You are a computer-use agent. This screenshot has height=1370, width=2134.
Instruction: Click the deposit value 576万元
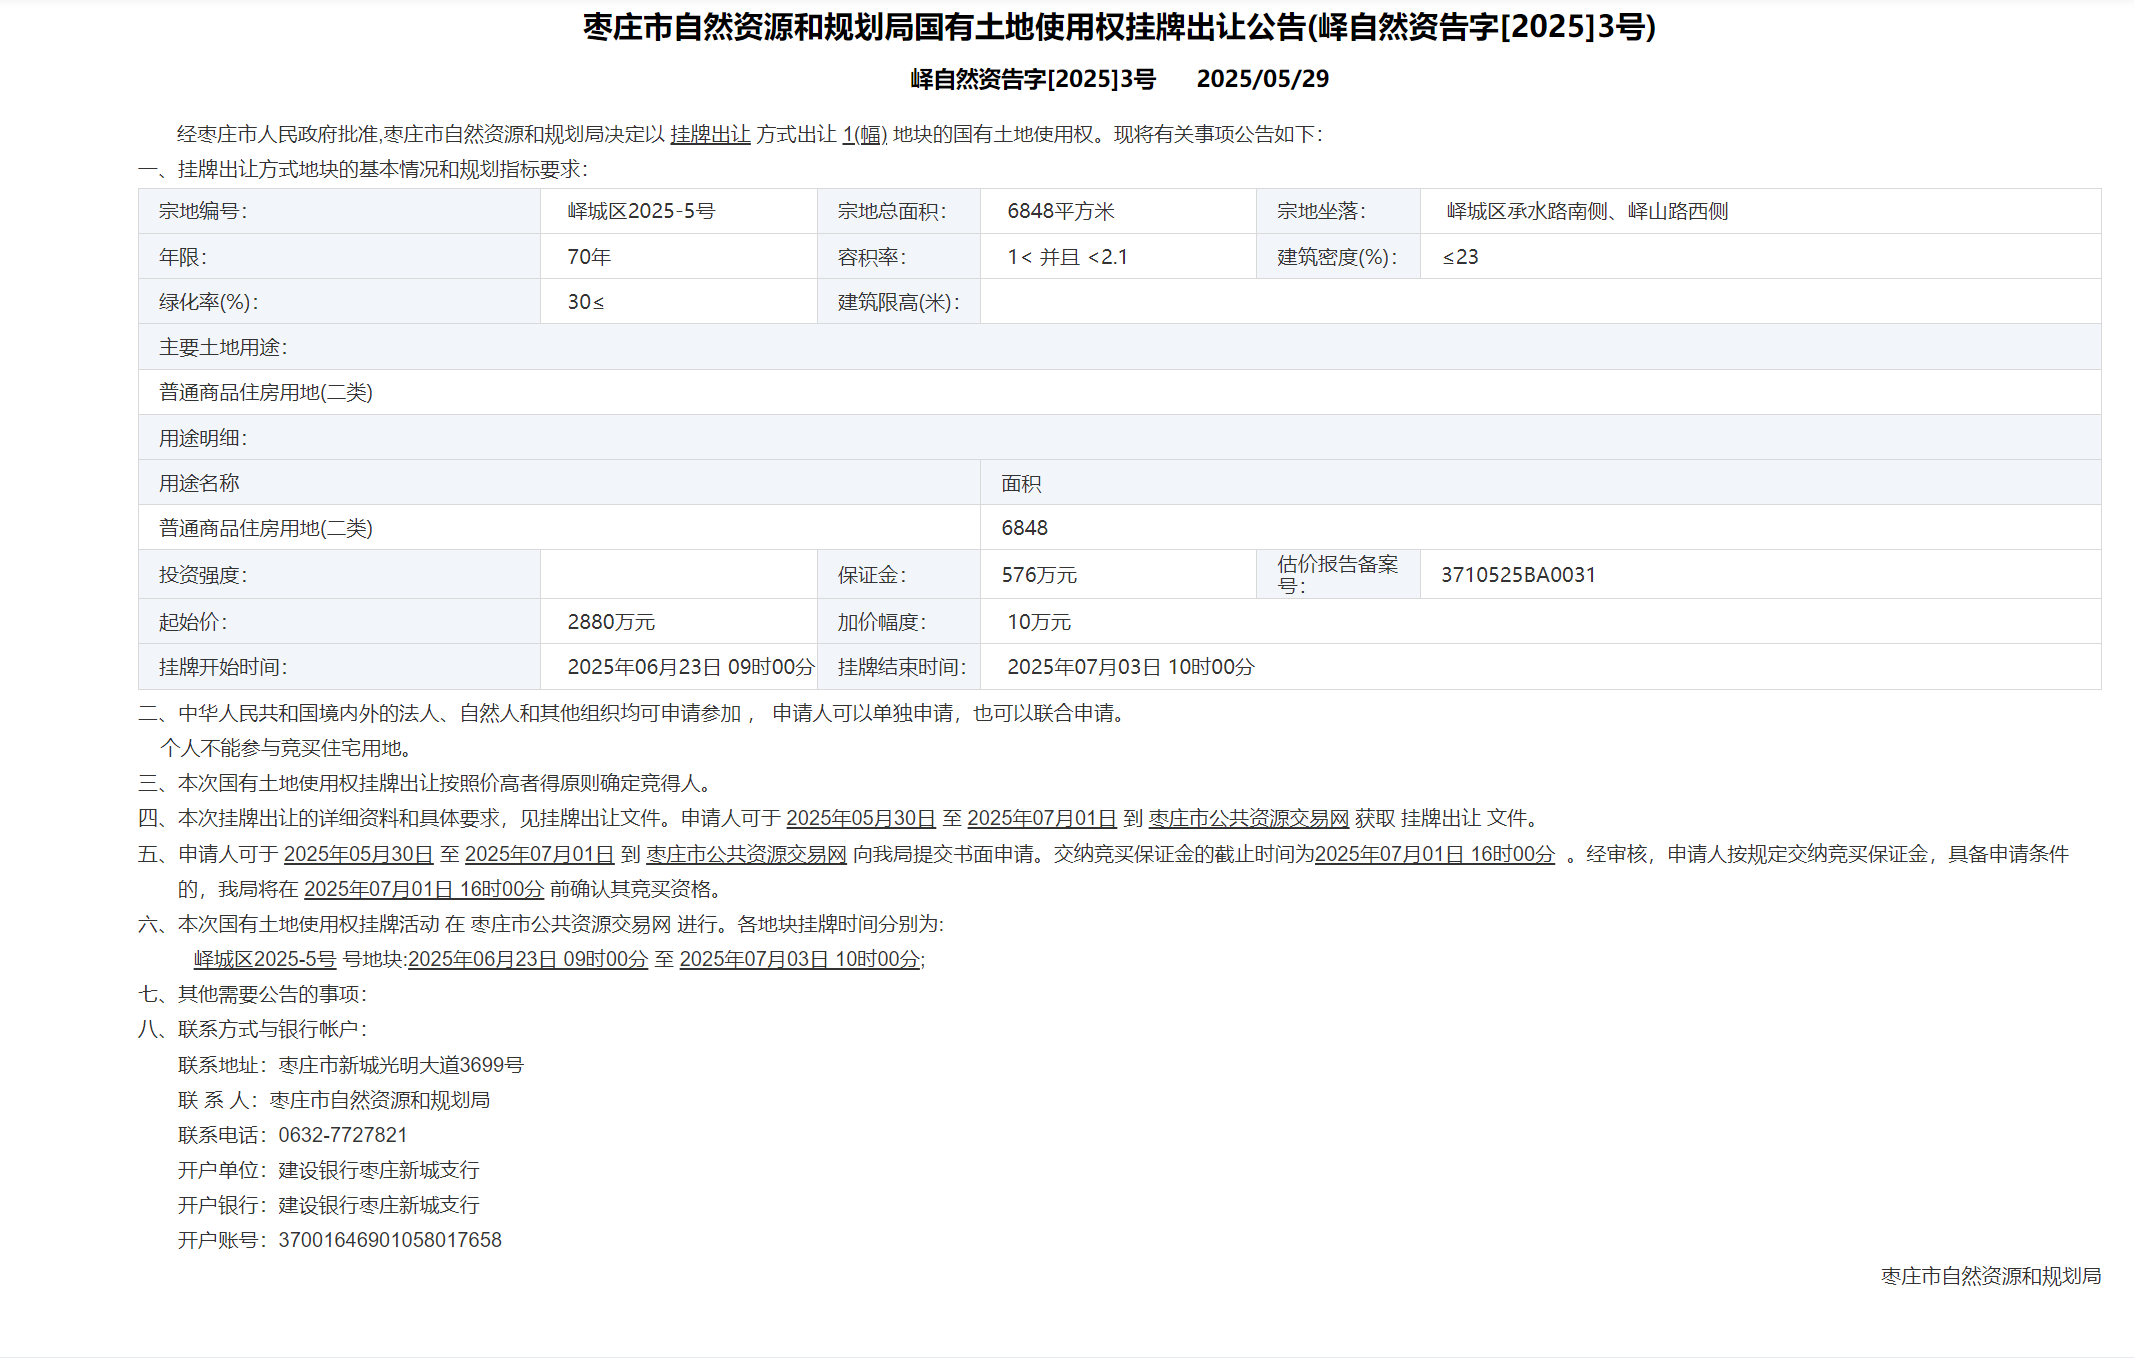(1040, 575)
